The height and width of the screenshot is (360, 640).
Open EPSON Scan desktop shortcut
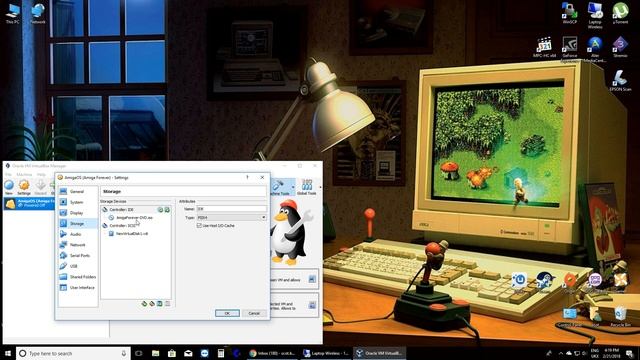click(620, 80)
